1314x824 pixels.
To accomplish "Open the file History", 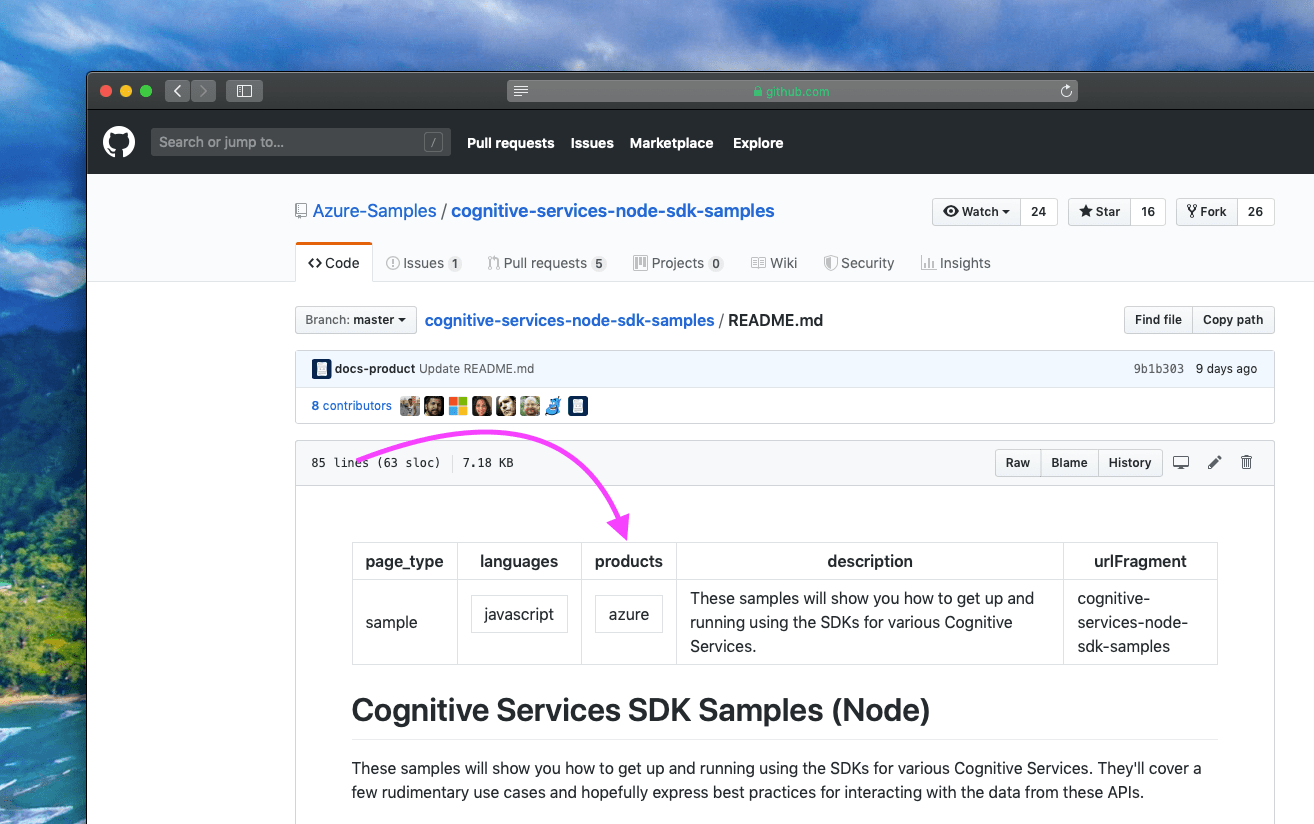I will 1130,462.
